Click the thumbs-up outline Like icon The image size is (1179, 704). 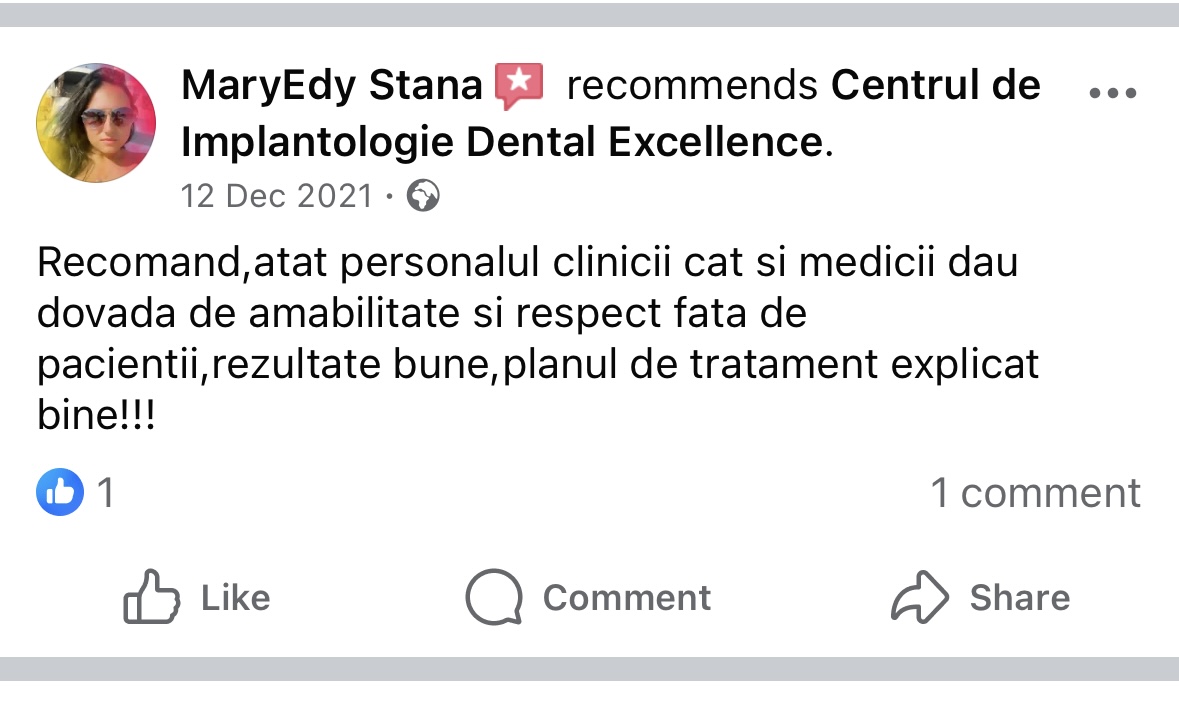click(x=151, y=596)
